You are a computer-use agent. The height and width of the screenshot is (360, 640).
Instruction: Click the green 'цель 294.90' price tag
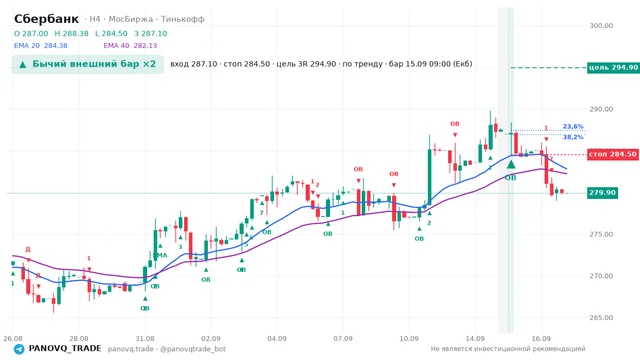613,67
